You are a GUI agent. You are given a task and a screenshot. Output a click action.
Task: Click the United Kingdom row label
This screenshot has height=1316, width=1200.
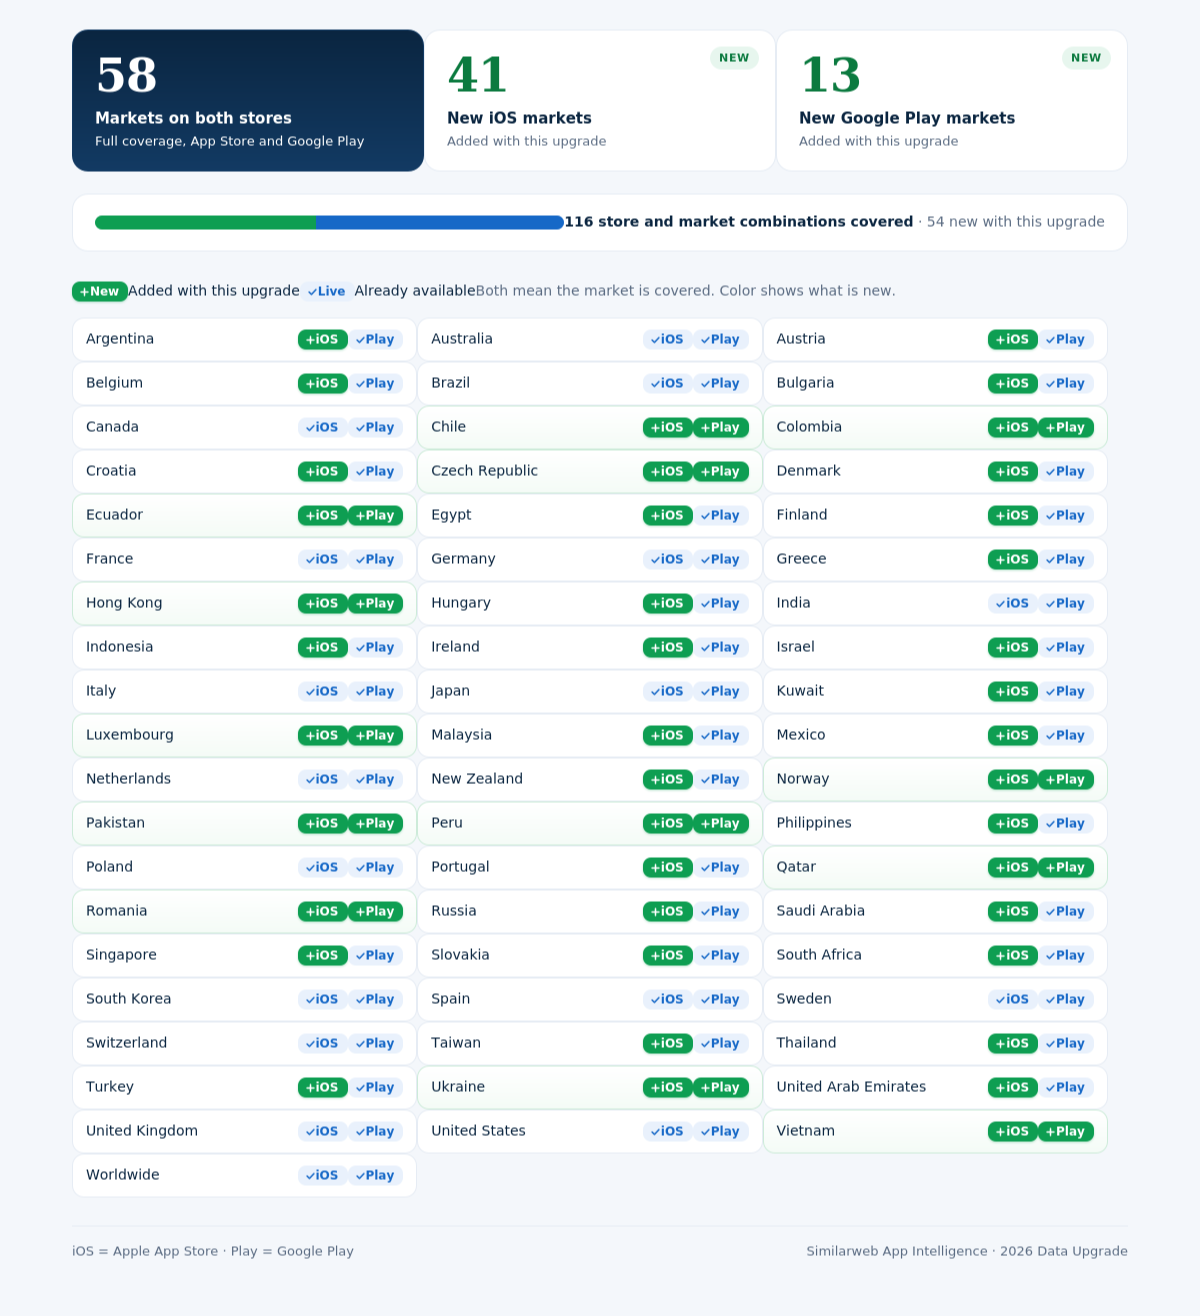(x=142, y=1131)
